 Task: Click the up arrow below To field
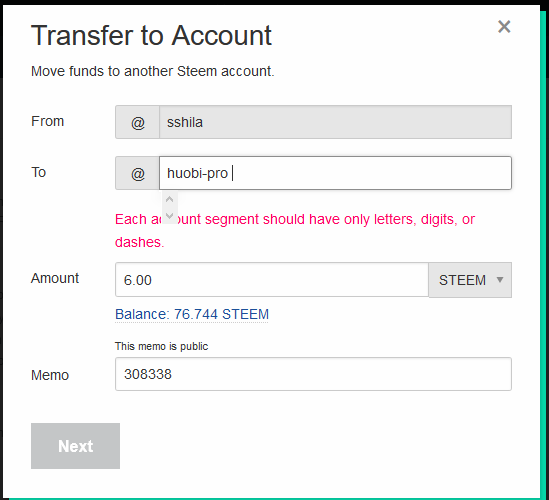(x=169, y=200)
